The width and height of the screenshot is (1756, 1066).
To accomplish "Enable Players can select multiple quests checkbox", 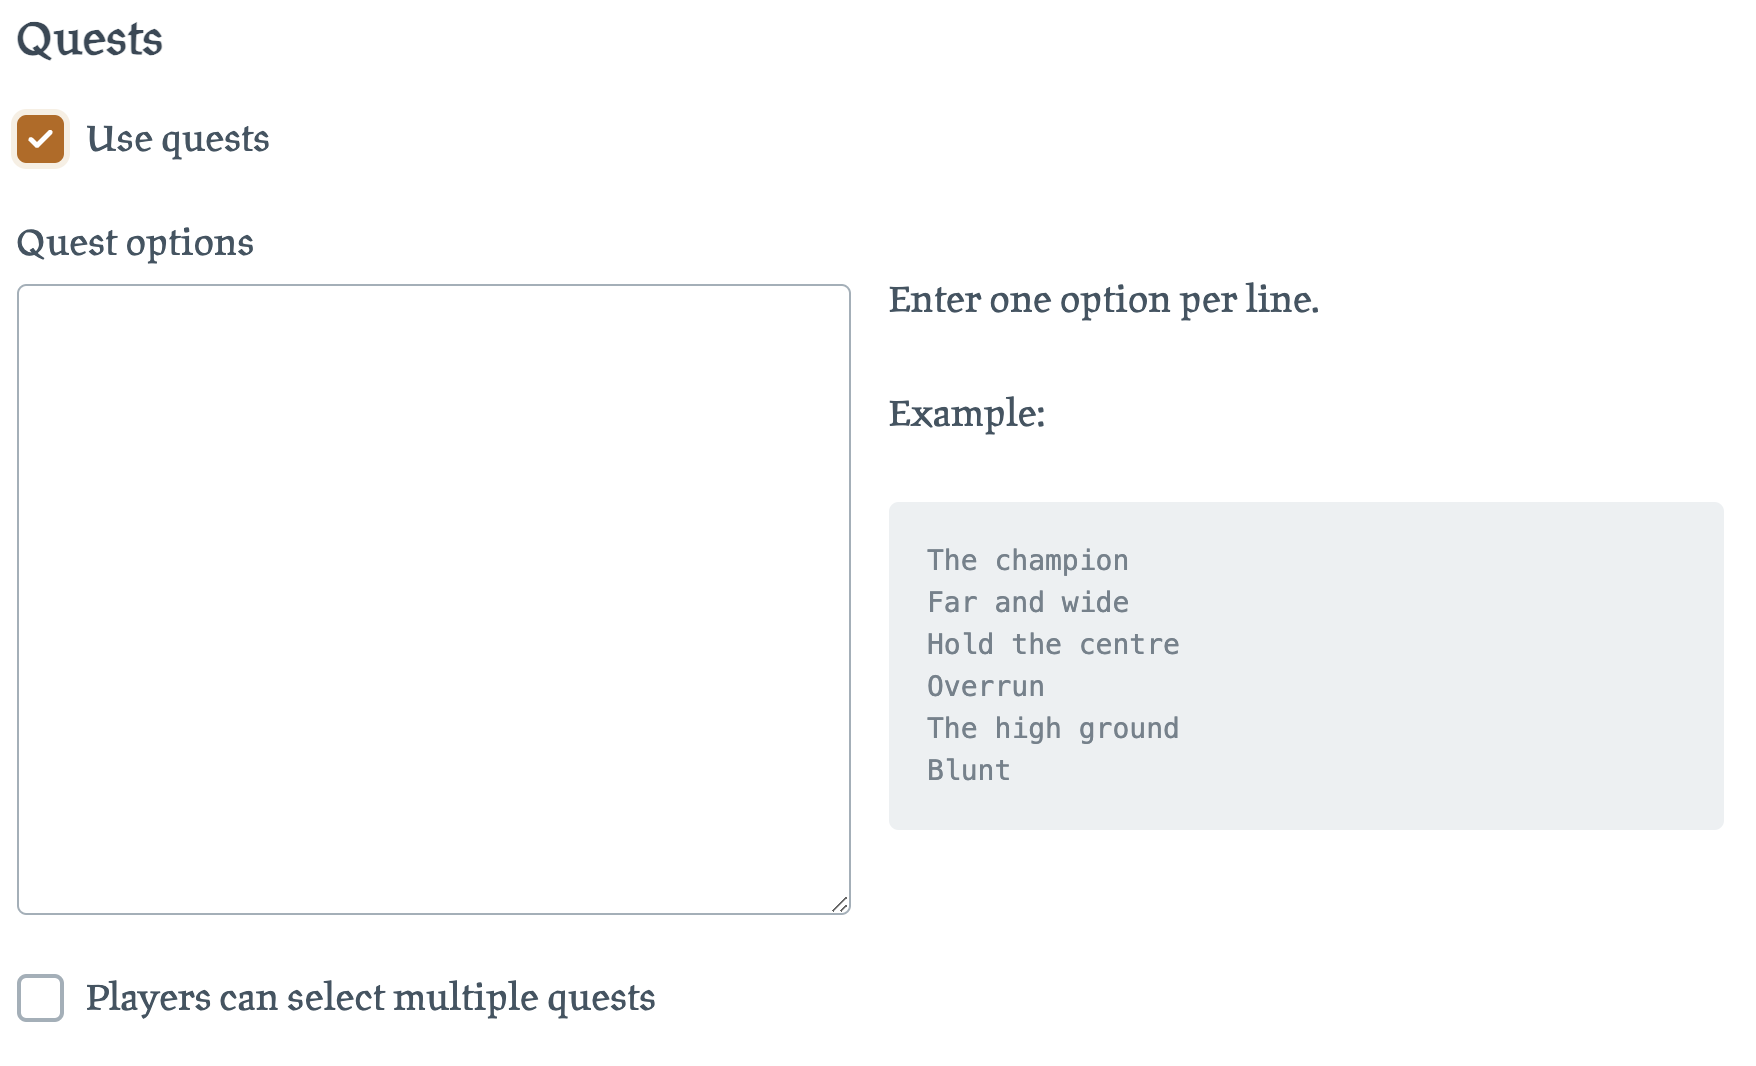I will tap(40, 998).
